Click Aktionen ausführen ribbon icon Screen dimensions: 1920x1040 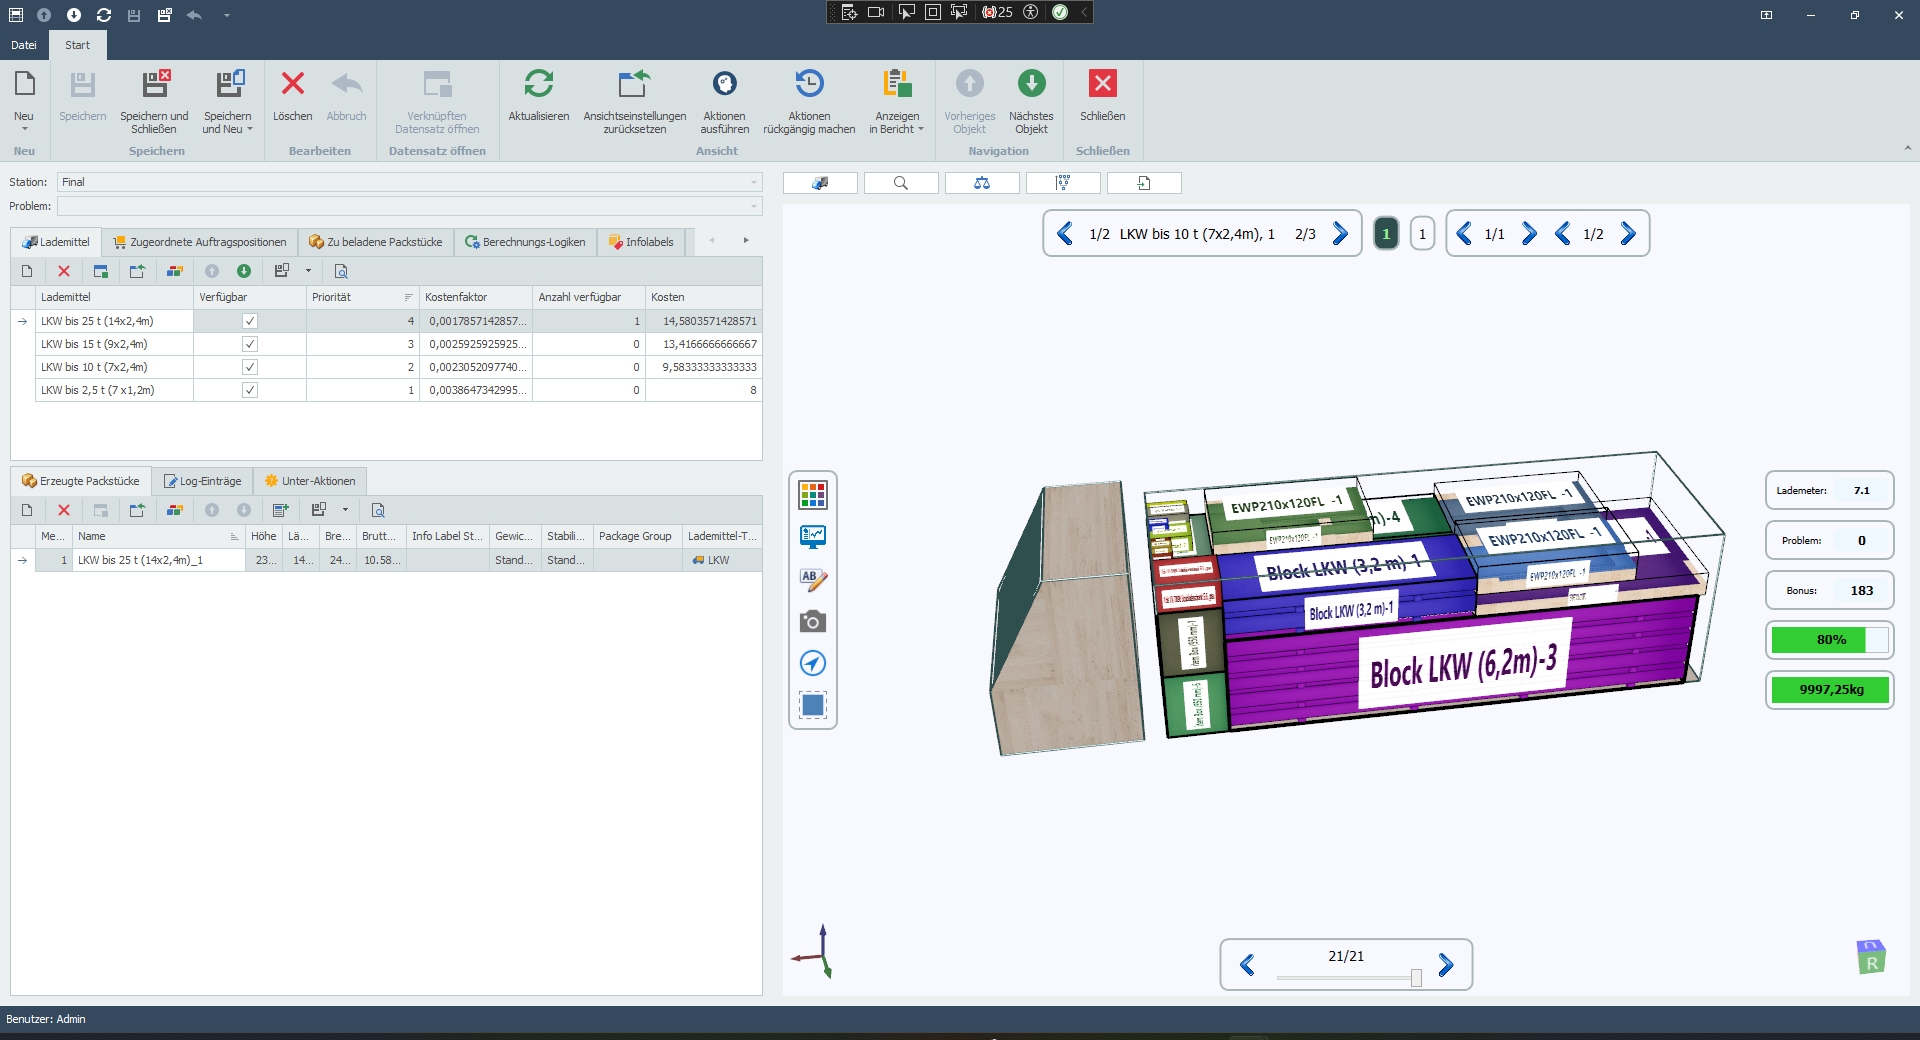[724, 84]
